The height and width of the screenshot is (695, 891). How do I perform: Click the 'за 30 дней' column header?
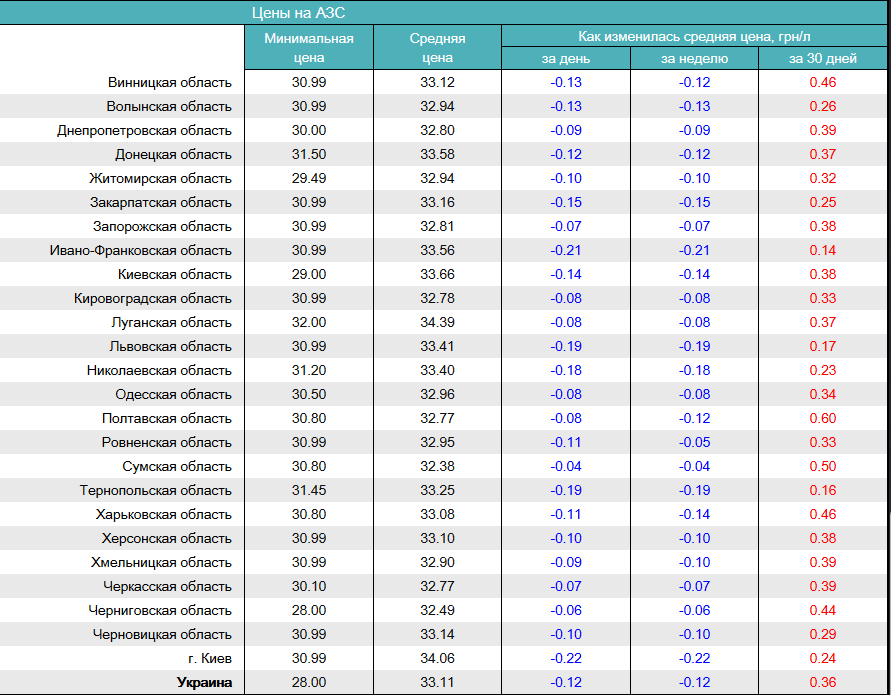click(823, 59)
